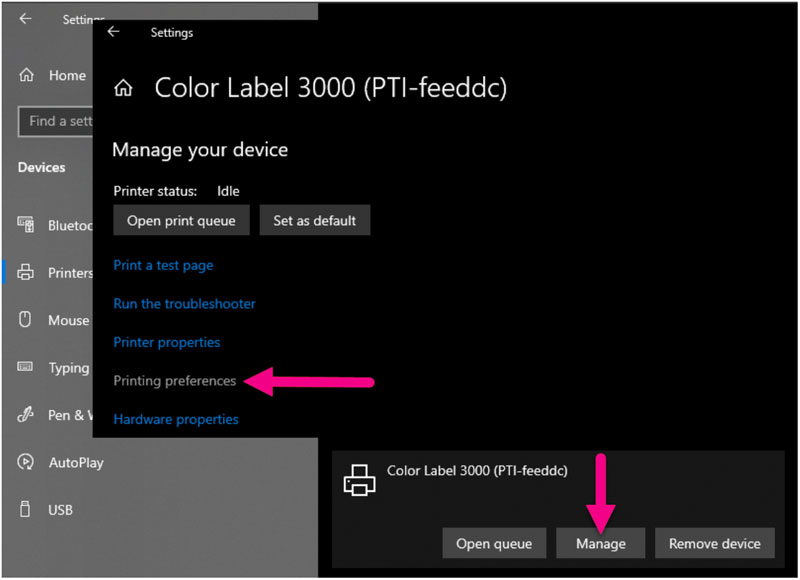Open the home icon beside Color Label 3000 title
Image resolution: width=800 pixels, height=580 pixels.
[123, 88]
